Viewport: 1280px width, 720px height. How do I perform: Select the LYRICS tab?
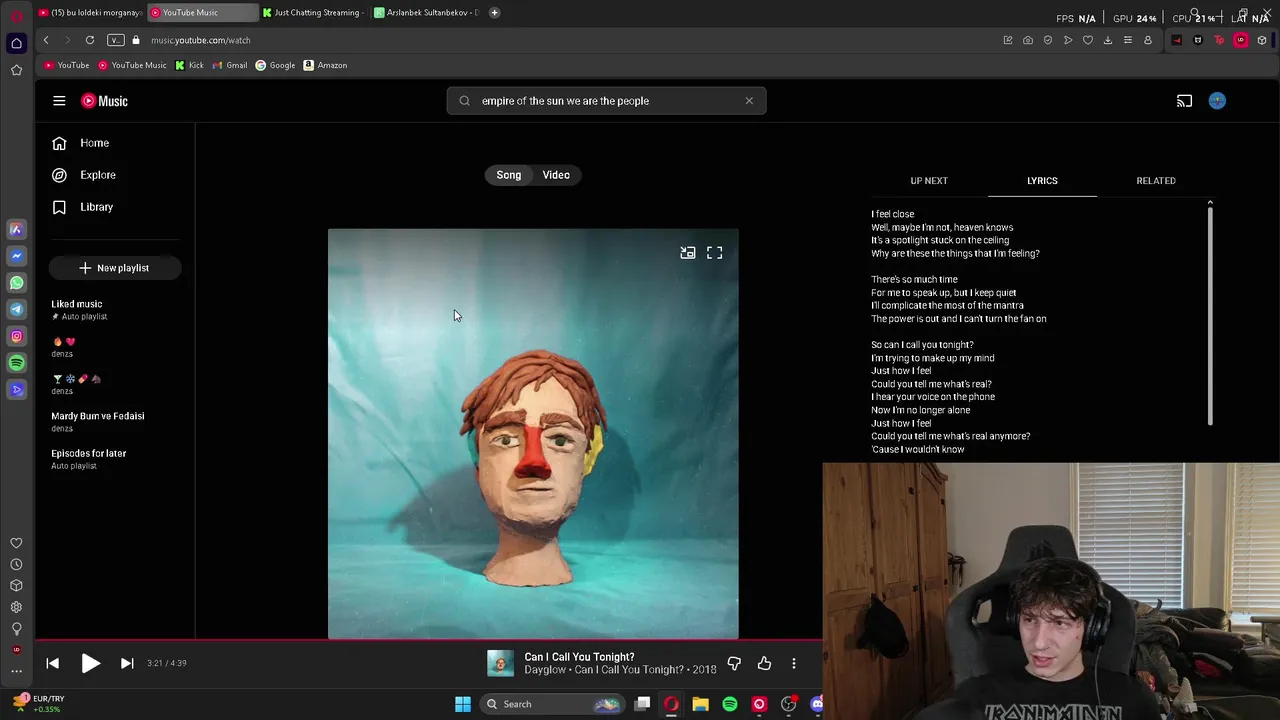[1042, 181]
